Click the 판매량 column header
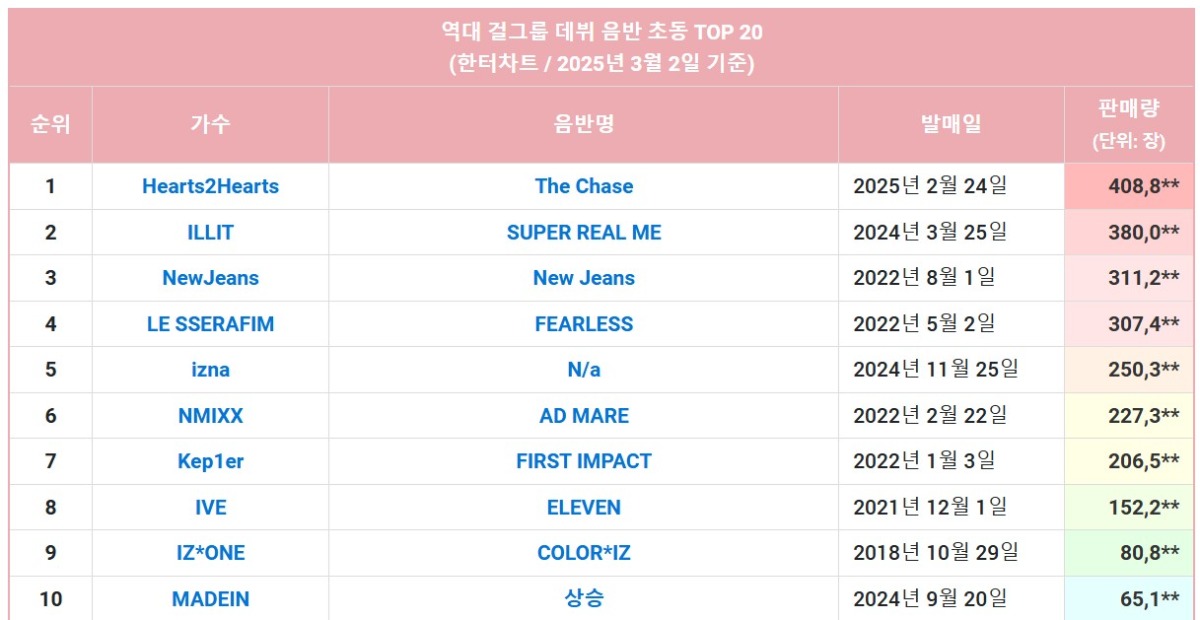This screenshot has height=620, width=1200. tap(1128, 108)
